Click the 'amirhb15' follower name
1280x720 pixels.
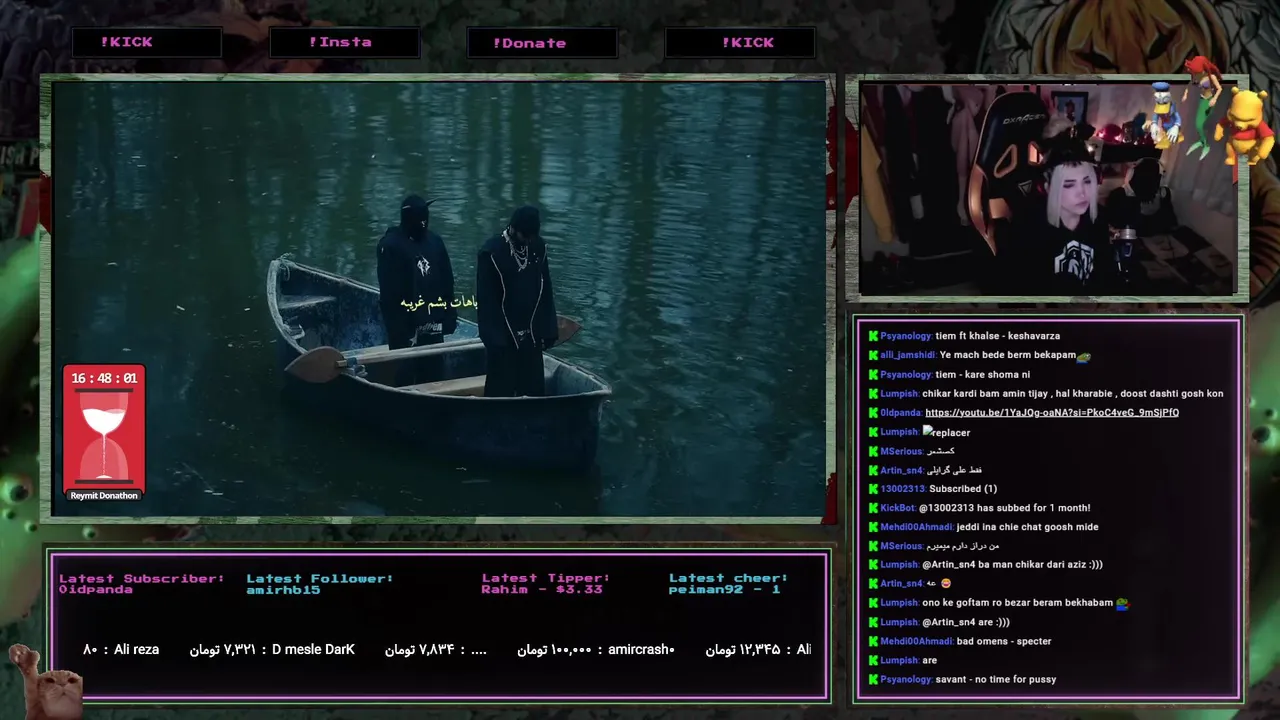[283, 590]
